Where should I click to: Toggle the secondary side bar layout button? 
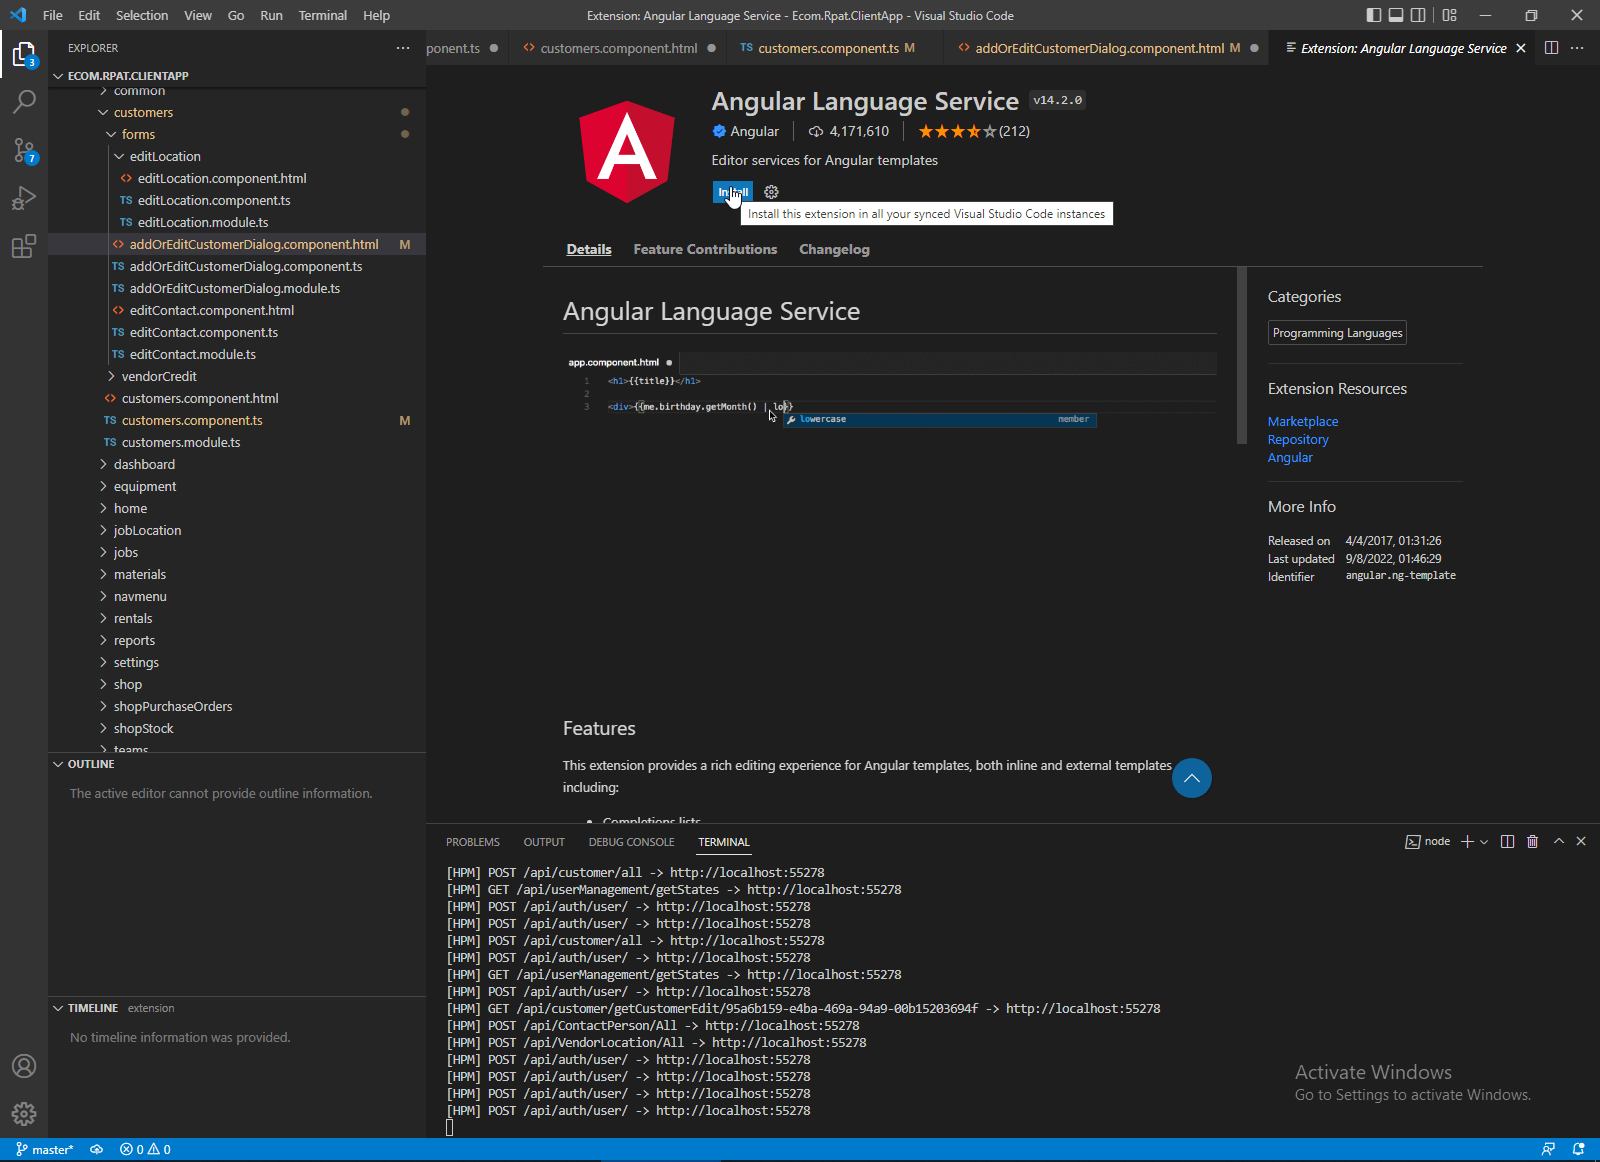tap(1418, 15)
